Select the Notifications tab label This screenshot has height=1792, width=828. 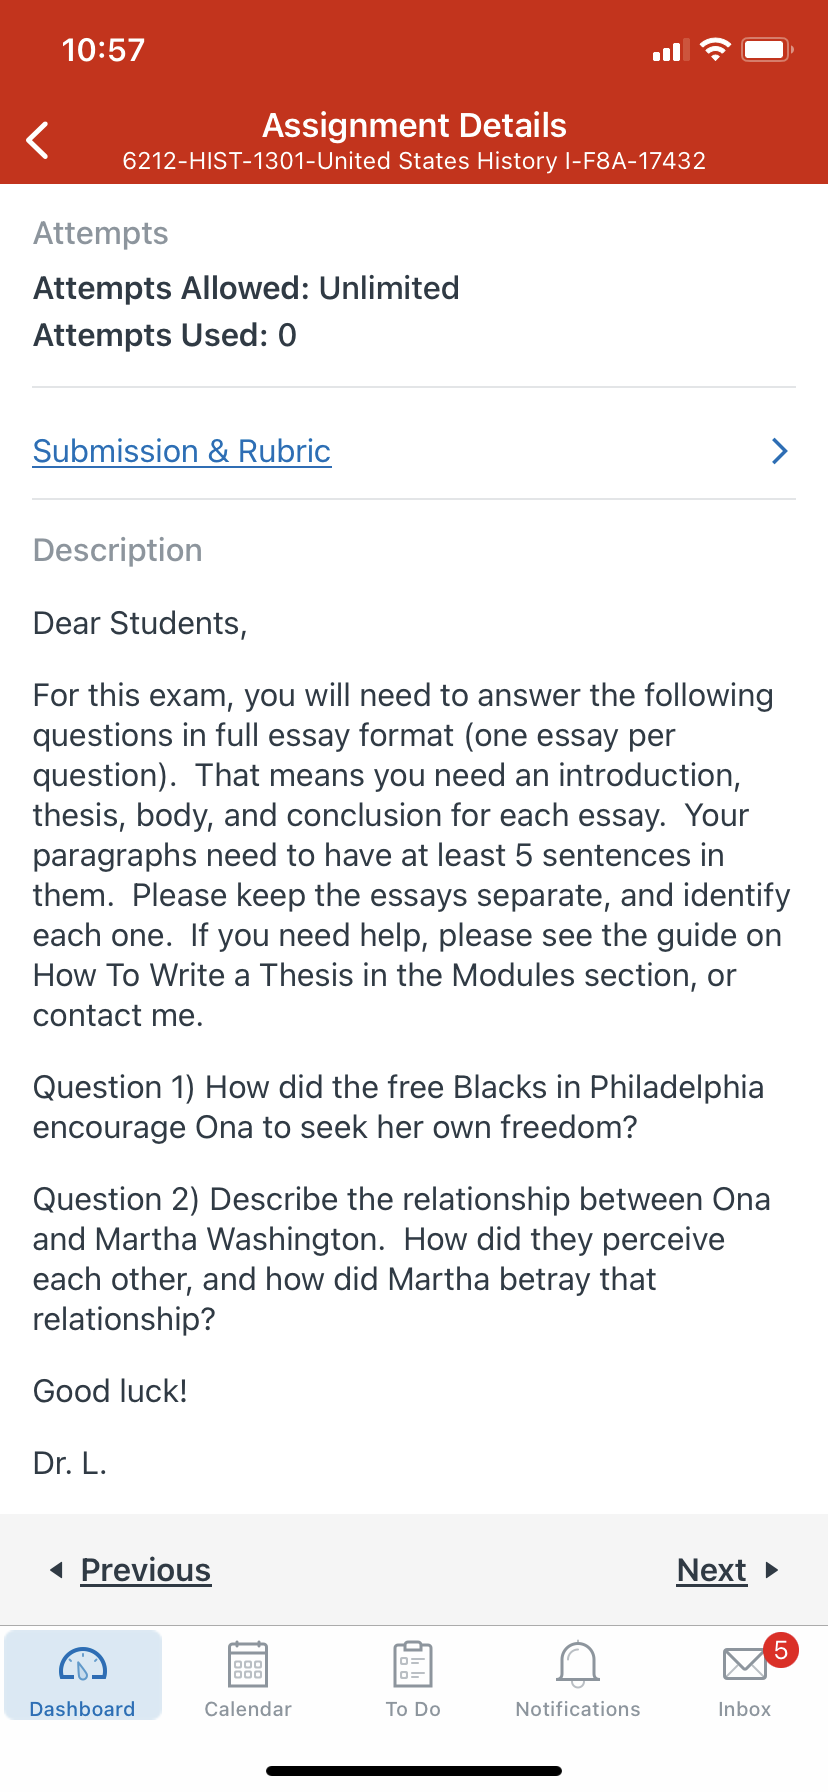[578, 1709]
